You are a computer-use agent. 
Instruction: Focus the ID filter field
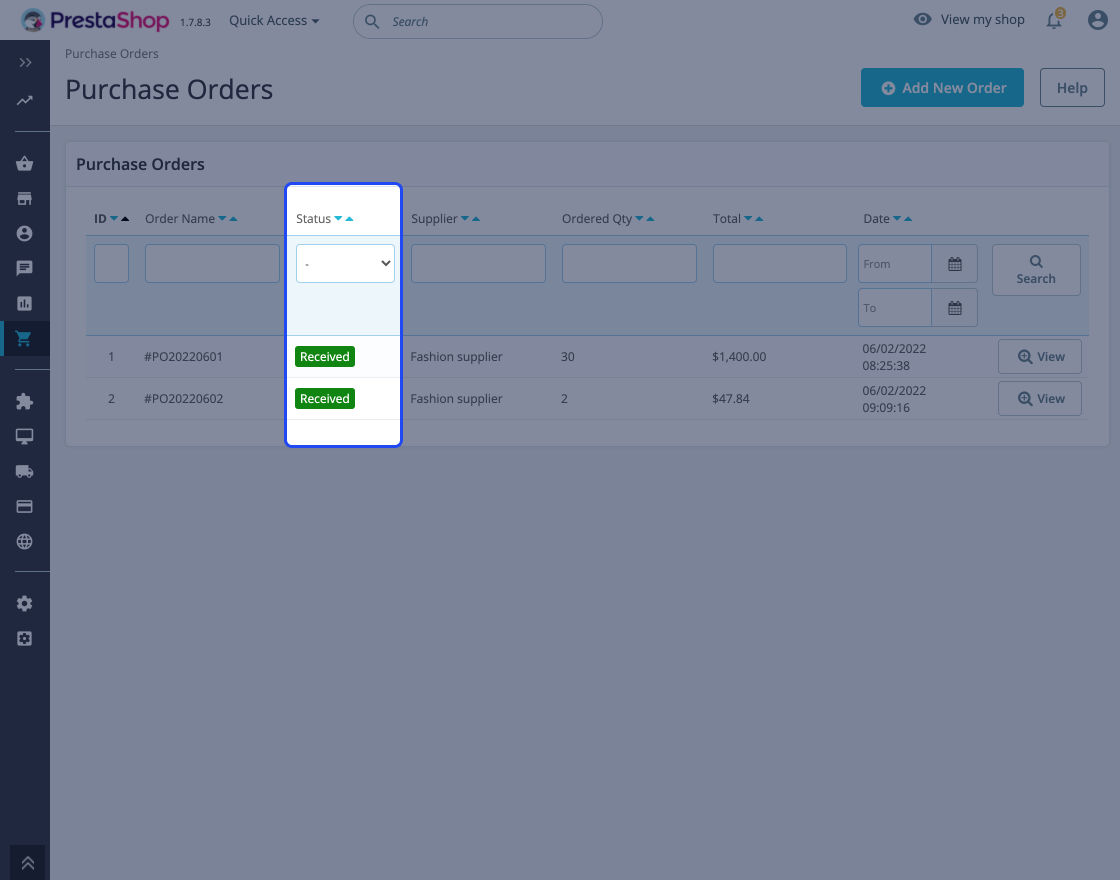tap(111, 264)
